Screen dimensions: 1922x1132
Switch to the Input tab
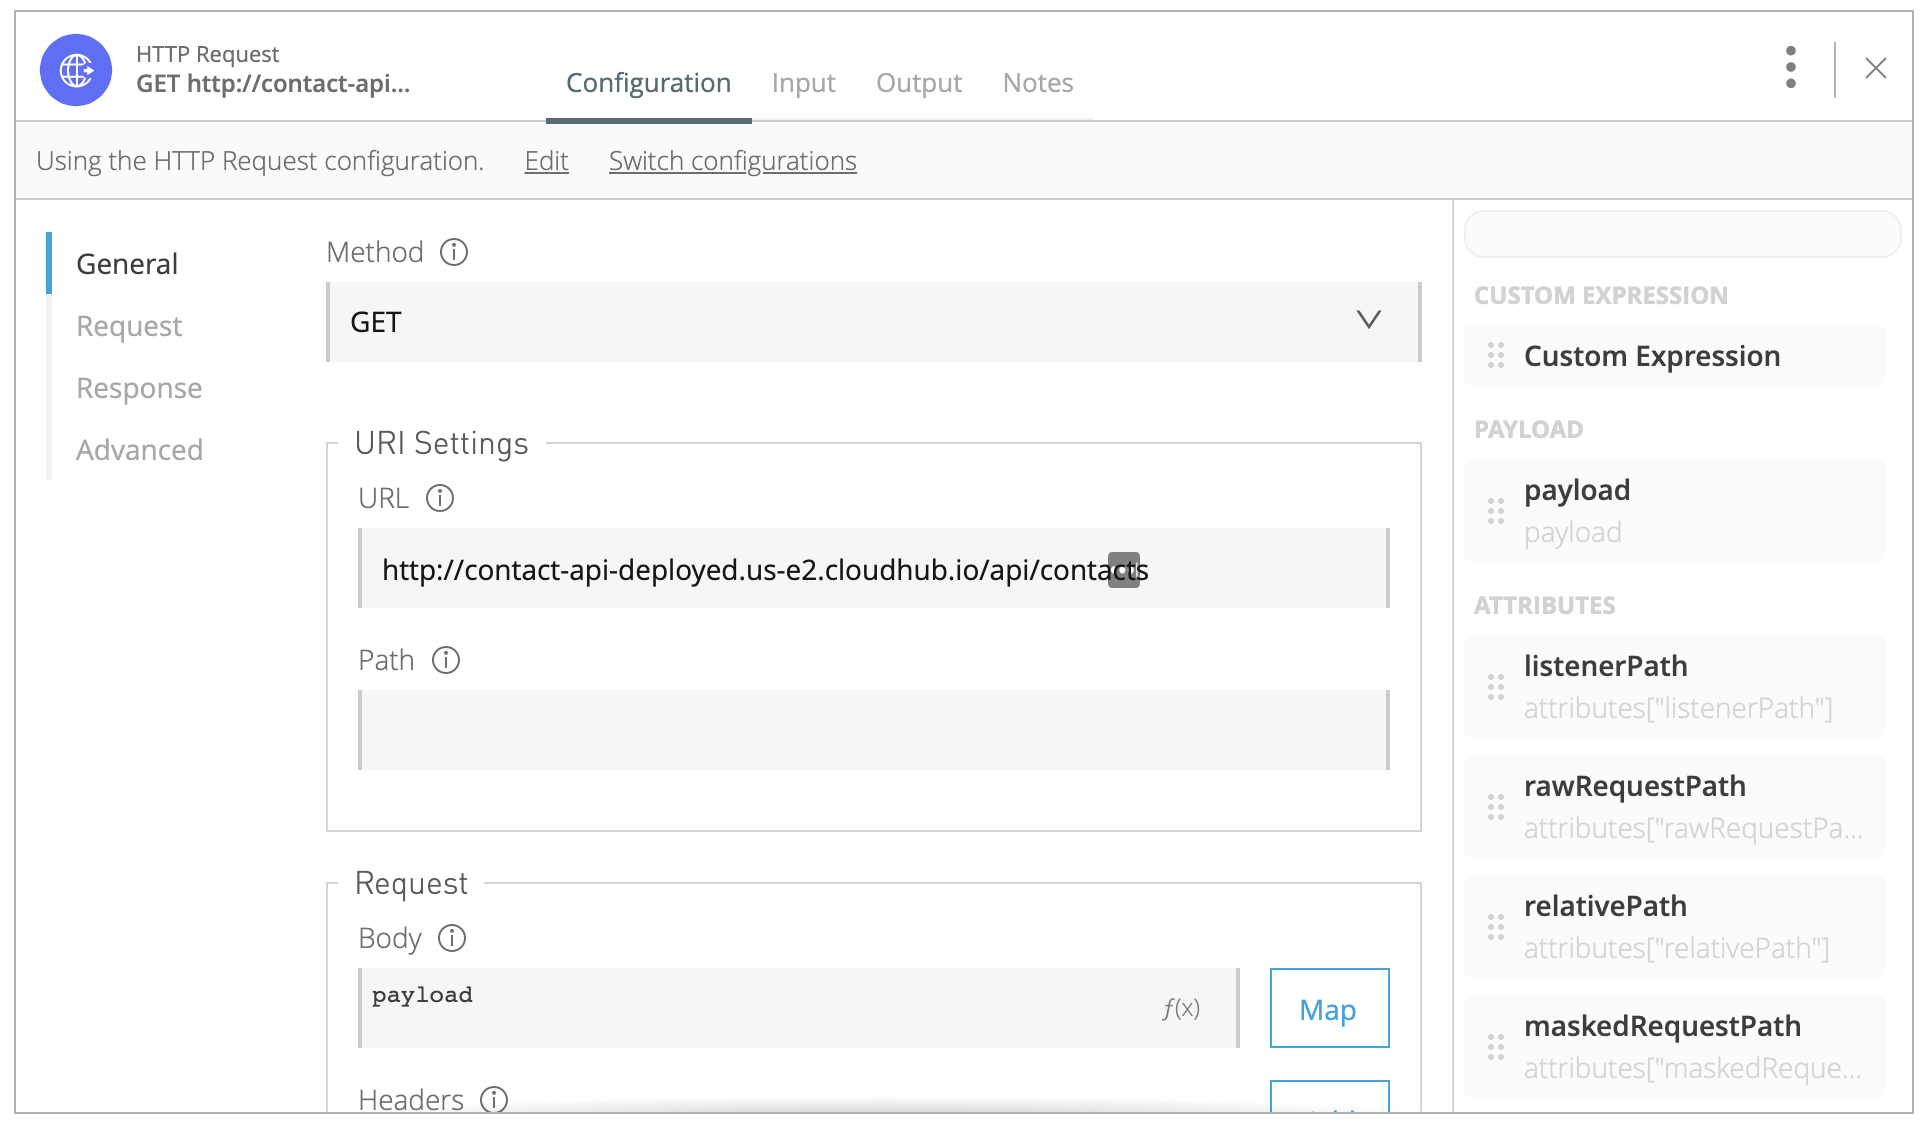point(803,83)
